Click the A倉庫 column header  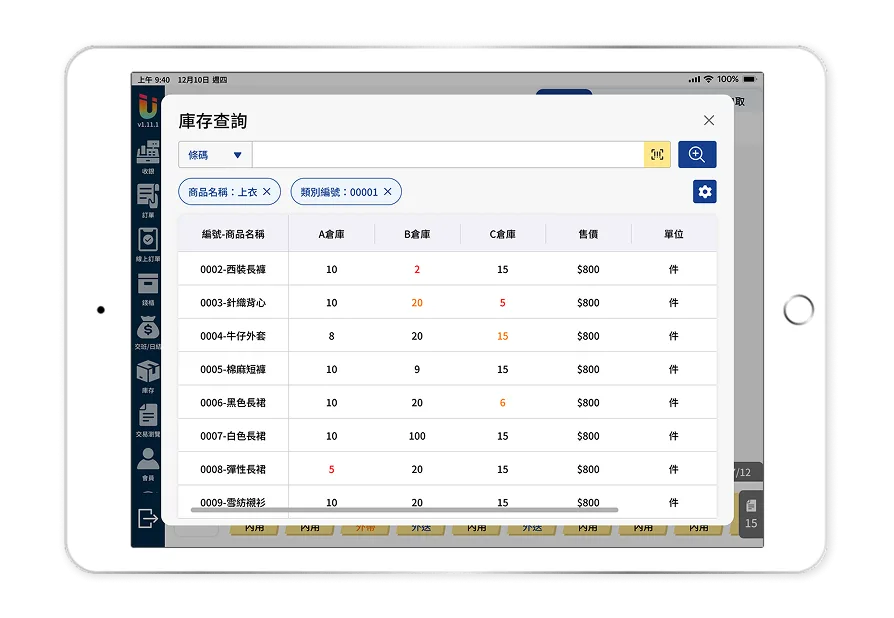pos(331,234)
